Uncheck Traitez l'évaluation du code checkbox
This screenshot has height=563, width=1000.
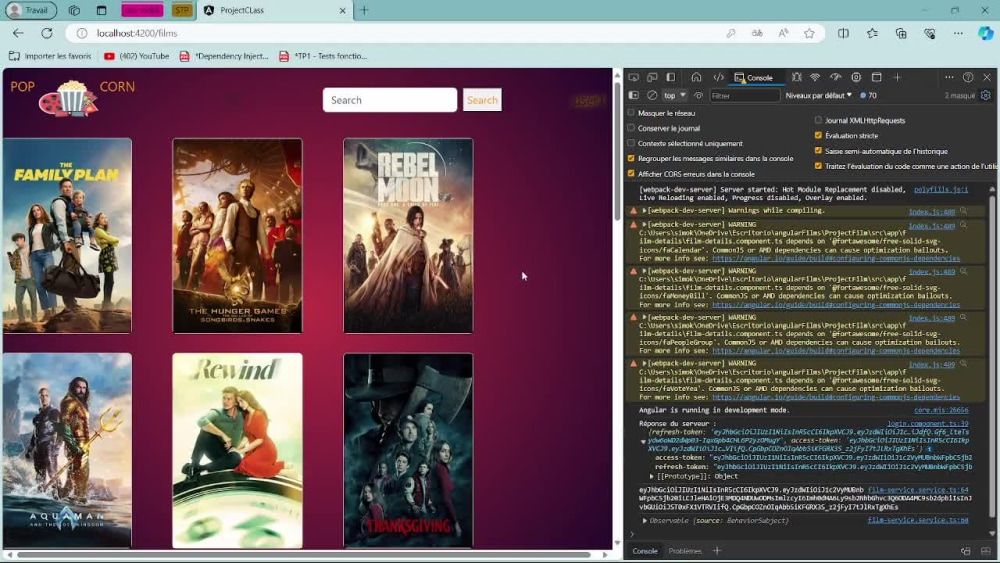[818, 166]
